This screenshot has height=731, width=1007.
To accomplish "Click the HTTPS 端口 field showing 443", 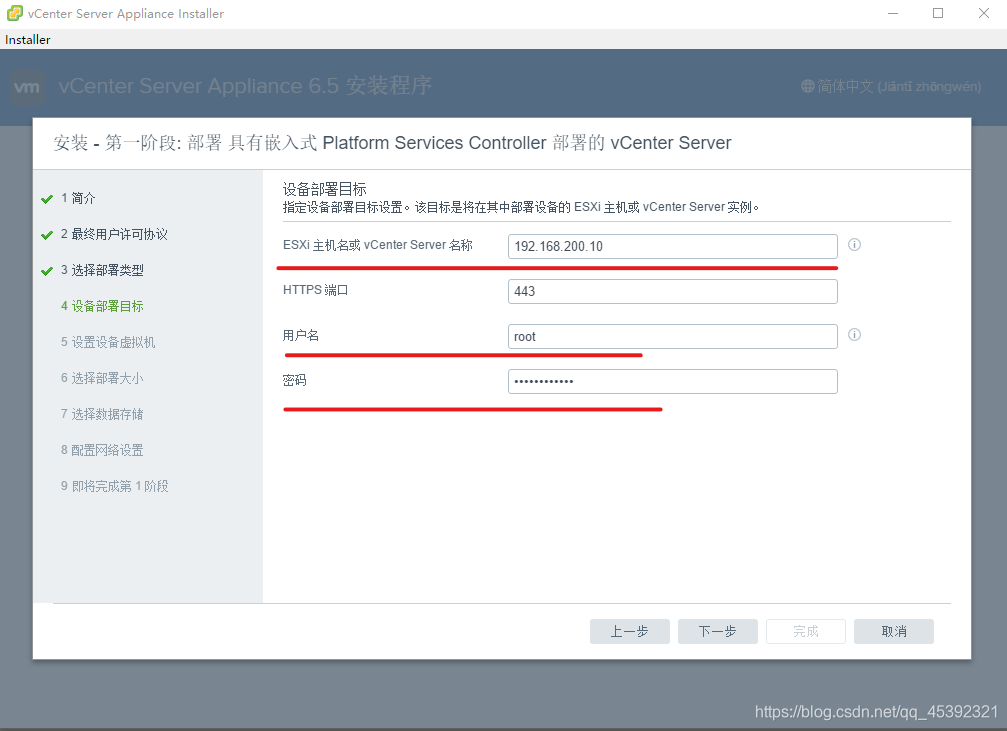I will tap(672, 291).
